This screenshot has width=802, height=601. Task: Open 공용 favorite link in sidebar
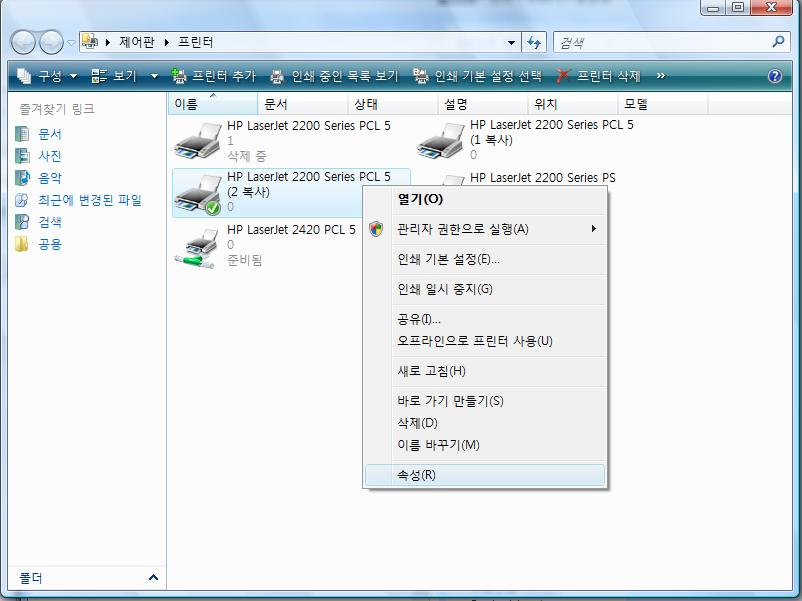(x=50, y=244)
